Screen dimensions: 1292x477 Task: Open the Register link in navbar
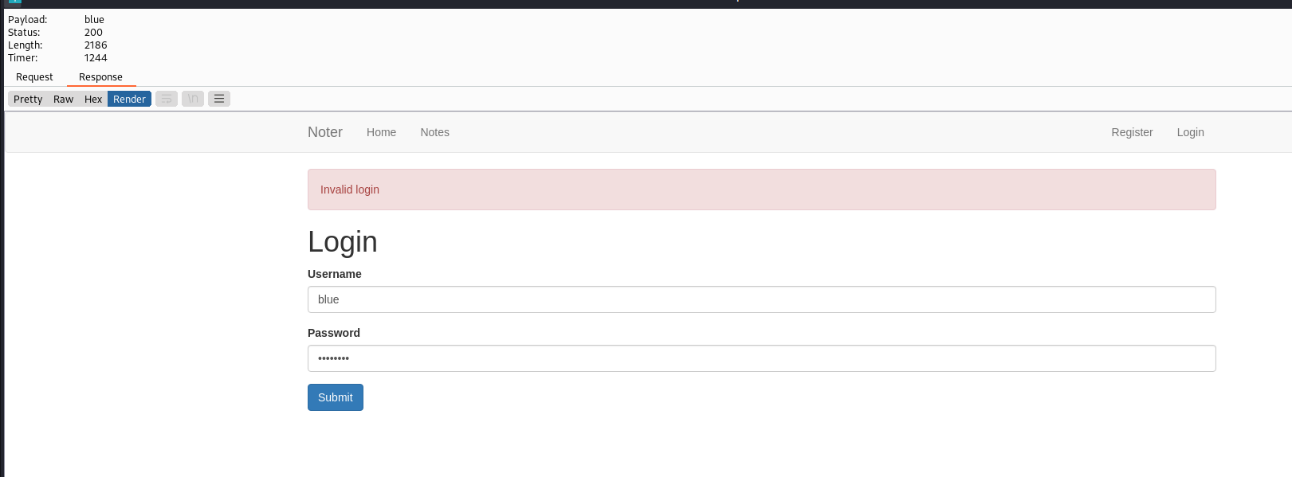pyautogui.click(x=1132, y=132)
